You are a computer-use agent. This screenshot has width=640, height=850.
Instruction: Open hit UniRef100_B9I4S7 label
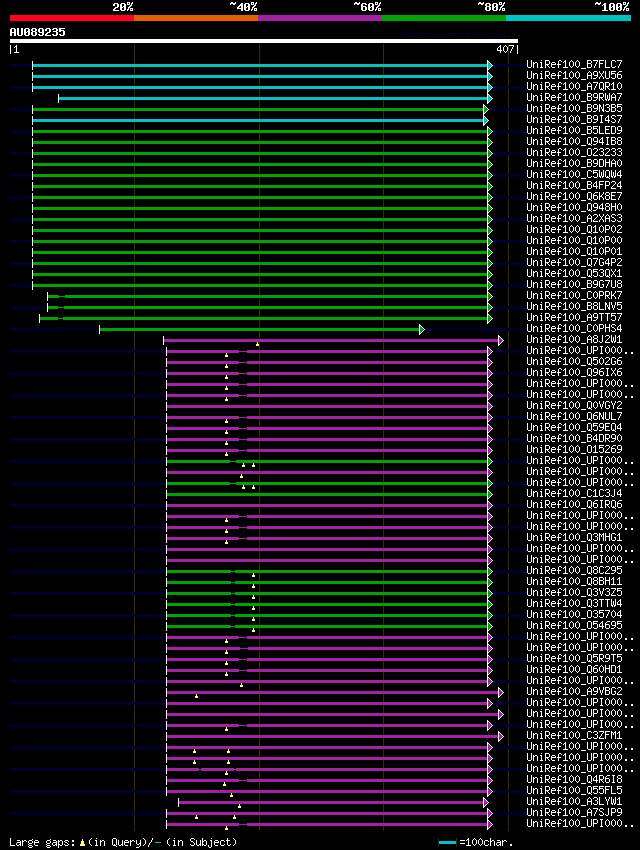(x=574, y=119)
